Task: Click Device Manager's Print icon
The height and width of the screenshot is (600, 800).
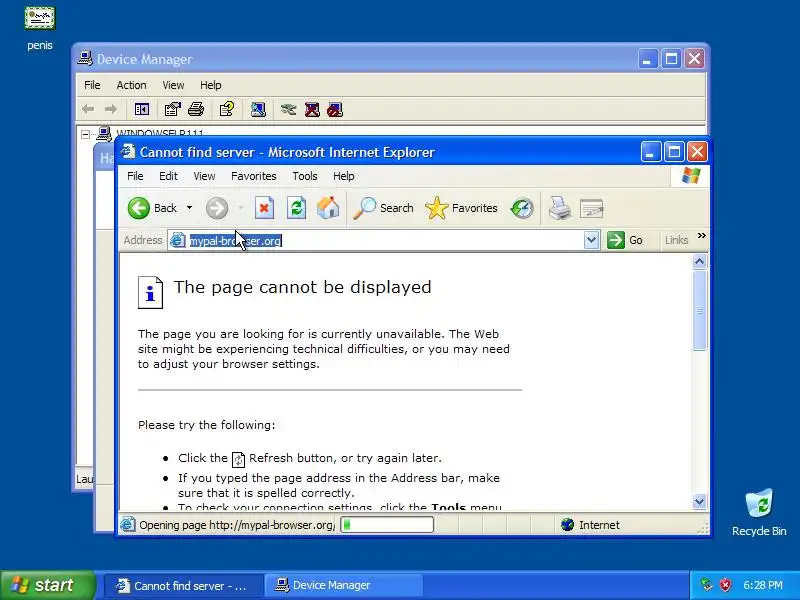Action: tap(196, 109)
